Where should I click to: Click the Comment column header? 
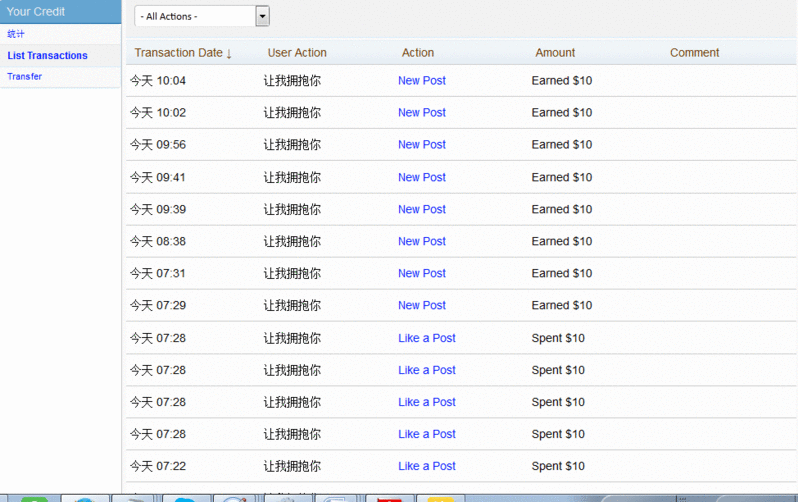(x=694, y=53)
